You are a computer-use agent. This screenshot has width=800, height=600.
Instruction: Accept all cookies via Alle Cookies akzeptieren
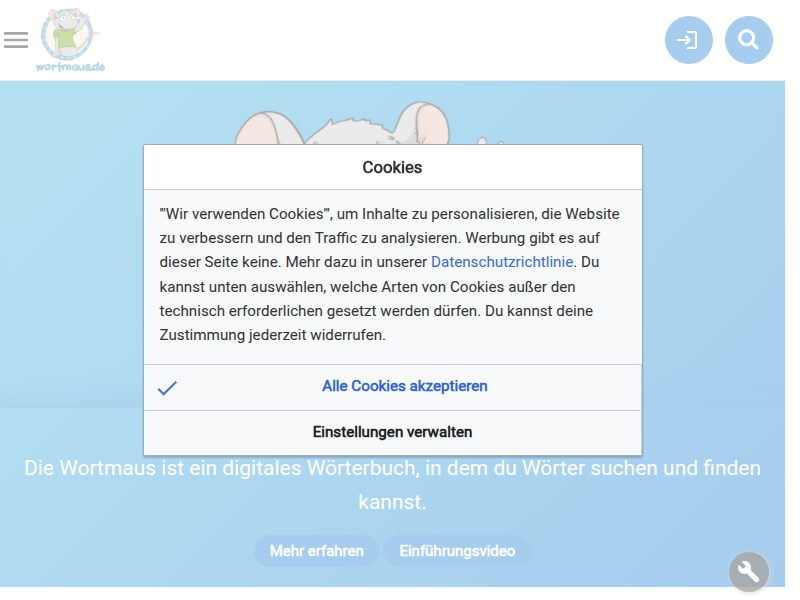[392, 387]
